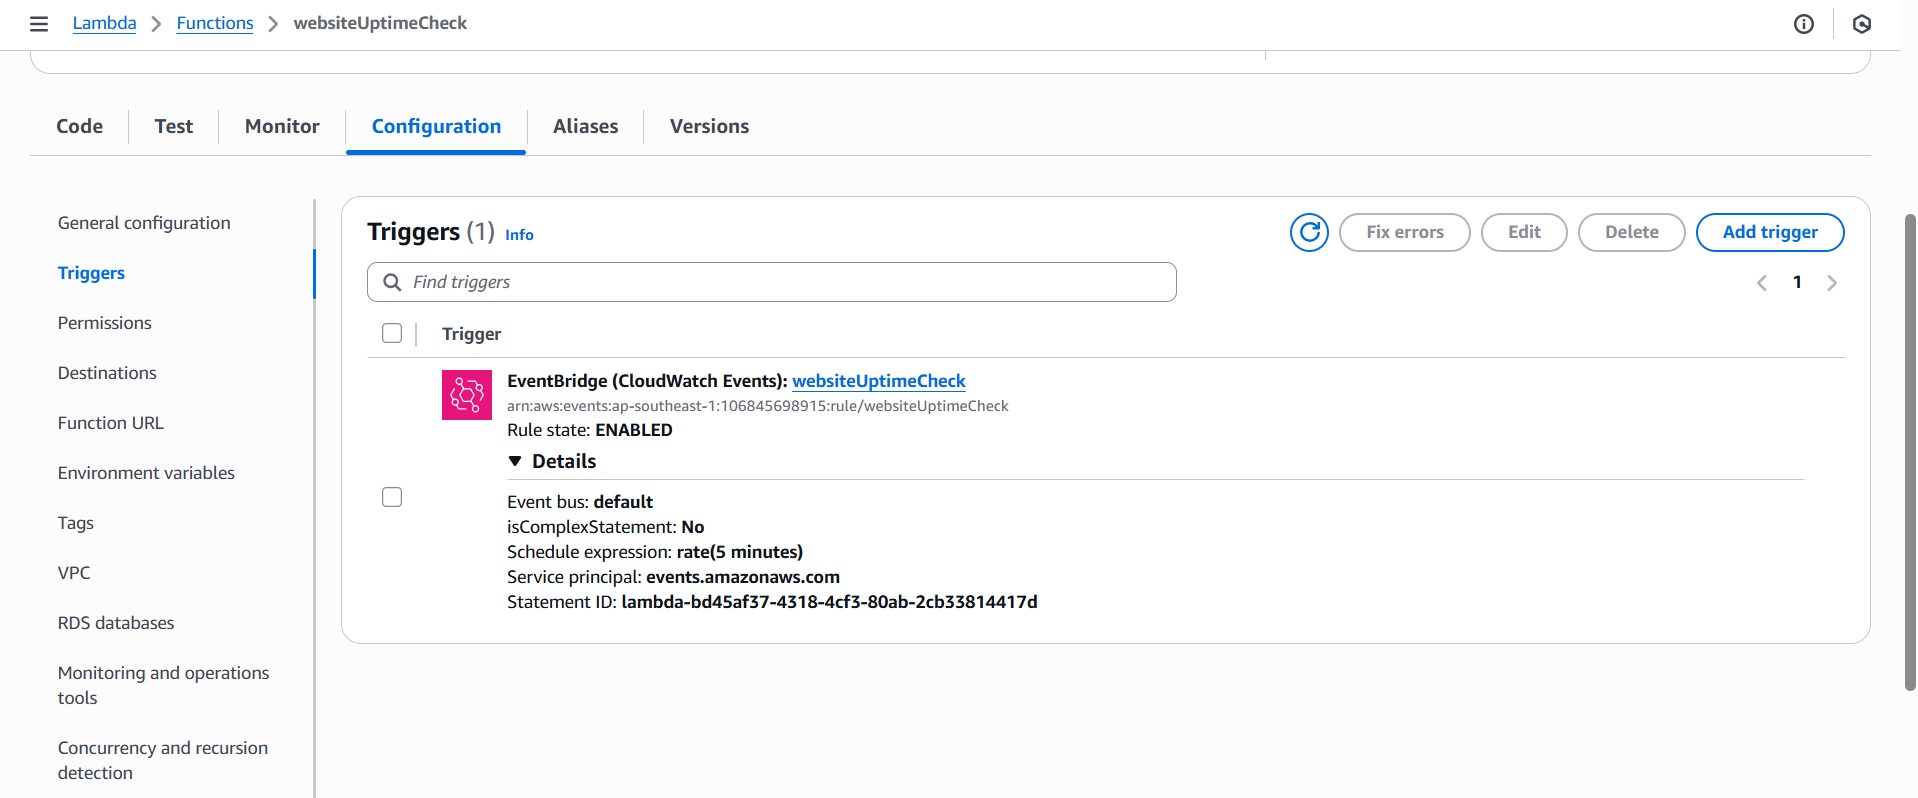The height and width of the screenshot is (798, 1918).
Task: Open Environment variables in the sidebar
Action: (146, 473)
